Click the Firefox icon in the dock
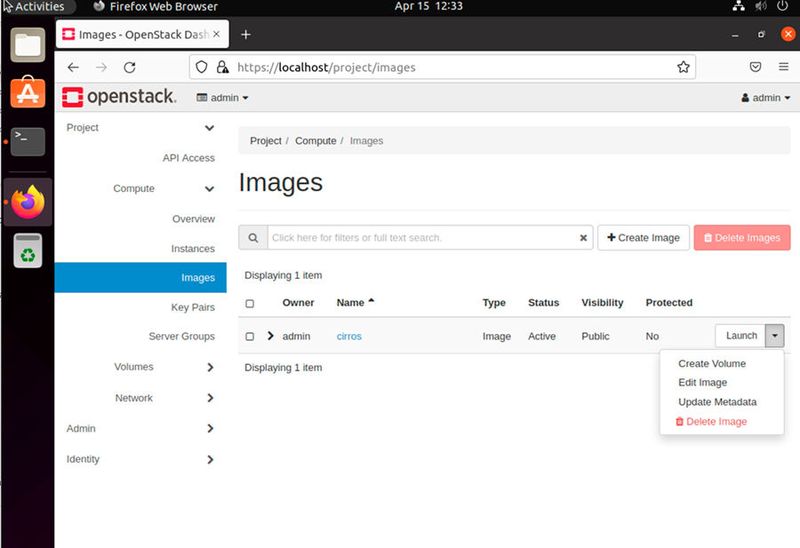 coord(28,202)
